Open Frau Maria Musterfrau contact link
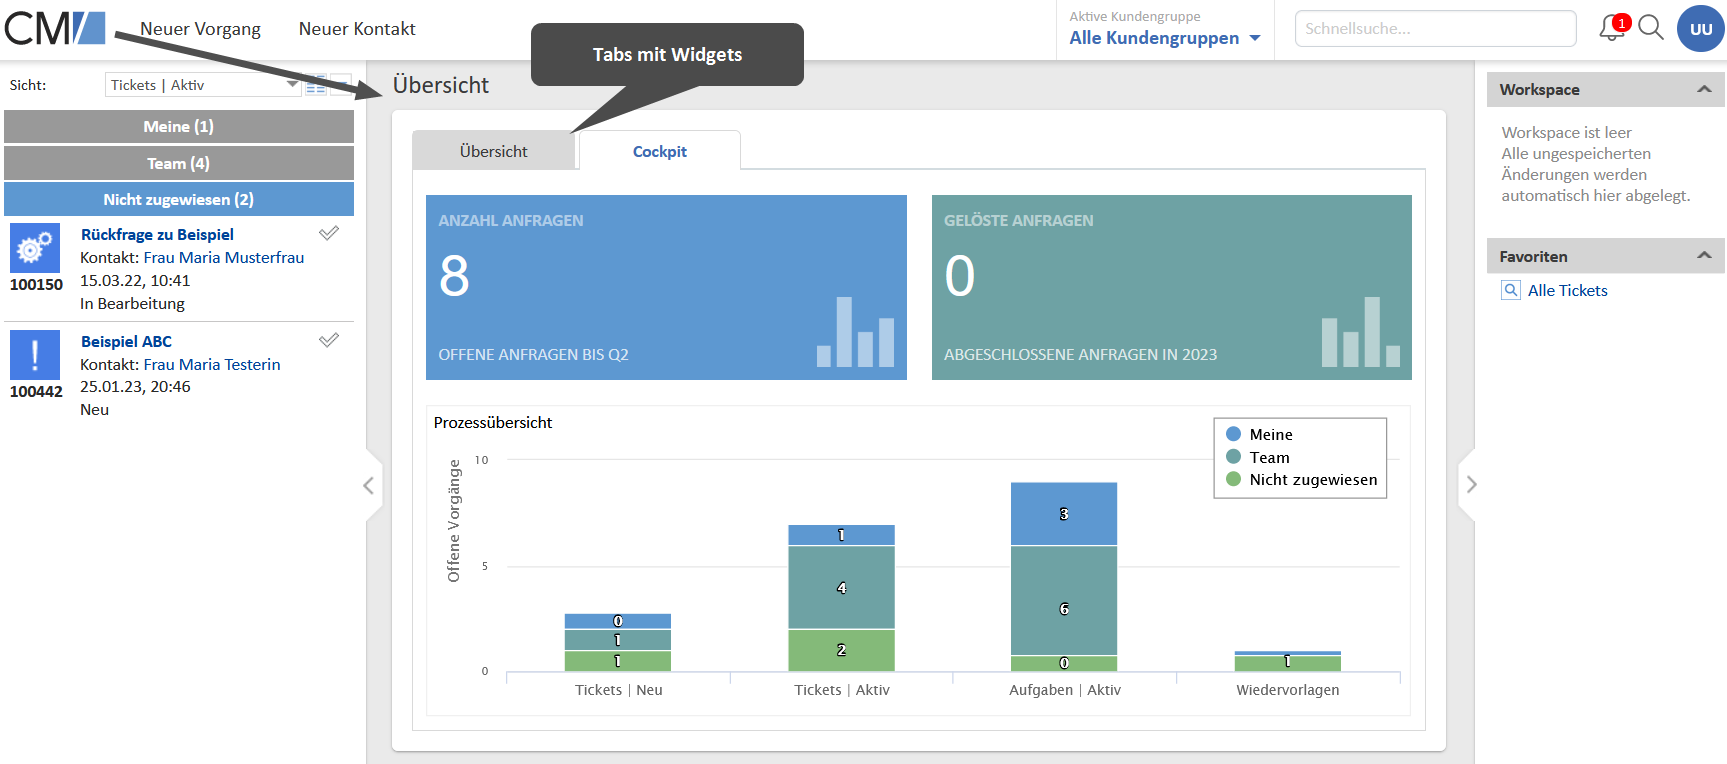The width and height of the screenshot is (1727, 764). tap(223, 257)
